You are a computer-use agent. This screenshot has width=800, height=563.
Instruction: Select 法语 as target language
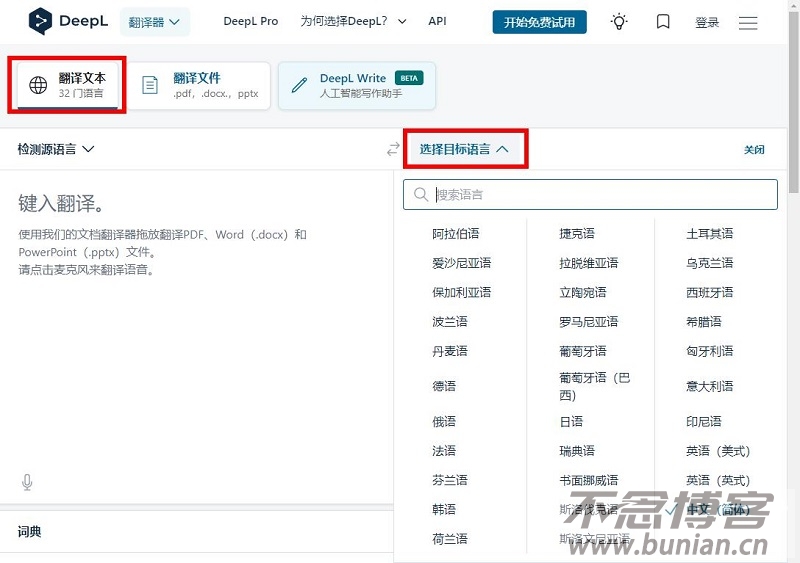(444, 451)
